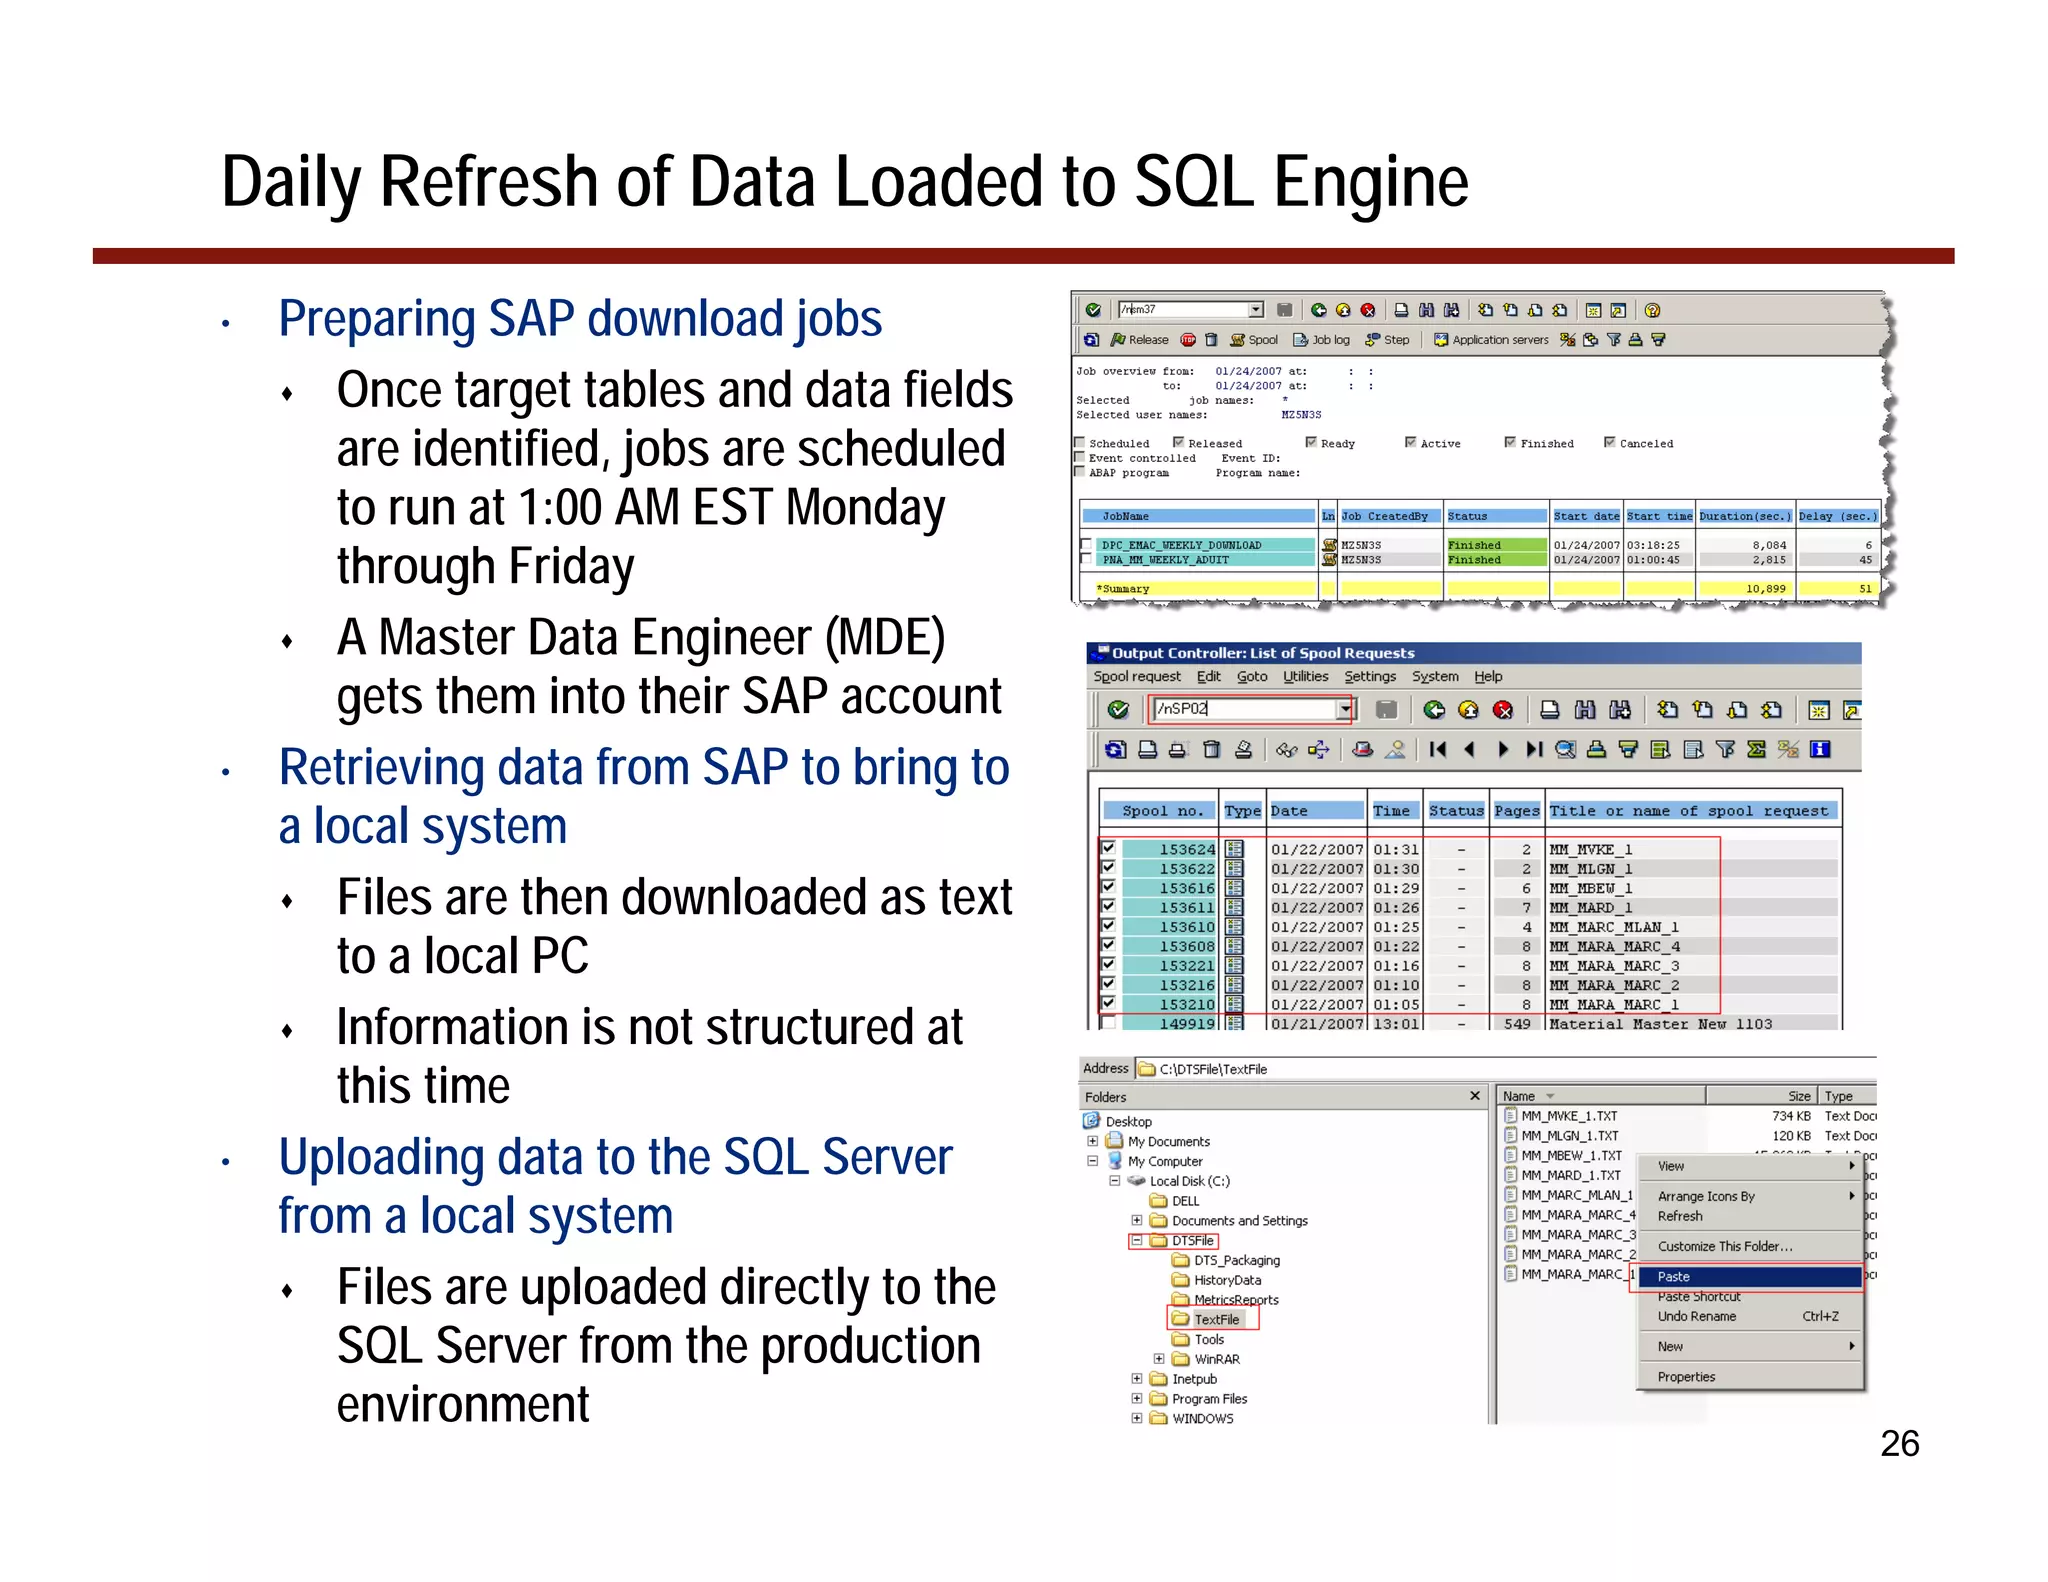2048x1582 pixels.
Task: Toggle the Canceled checkbox
Action: pos(1609,443)
